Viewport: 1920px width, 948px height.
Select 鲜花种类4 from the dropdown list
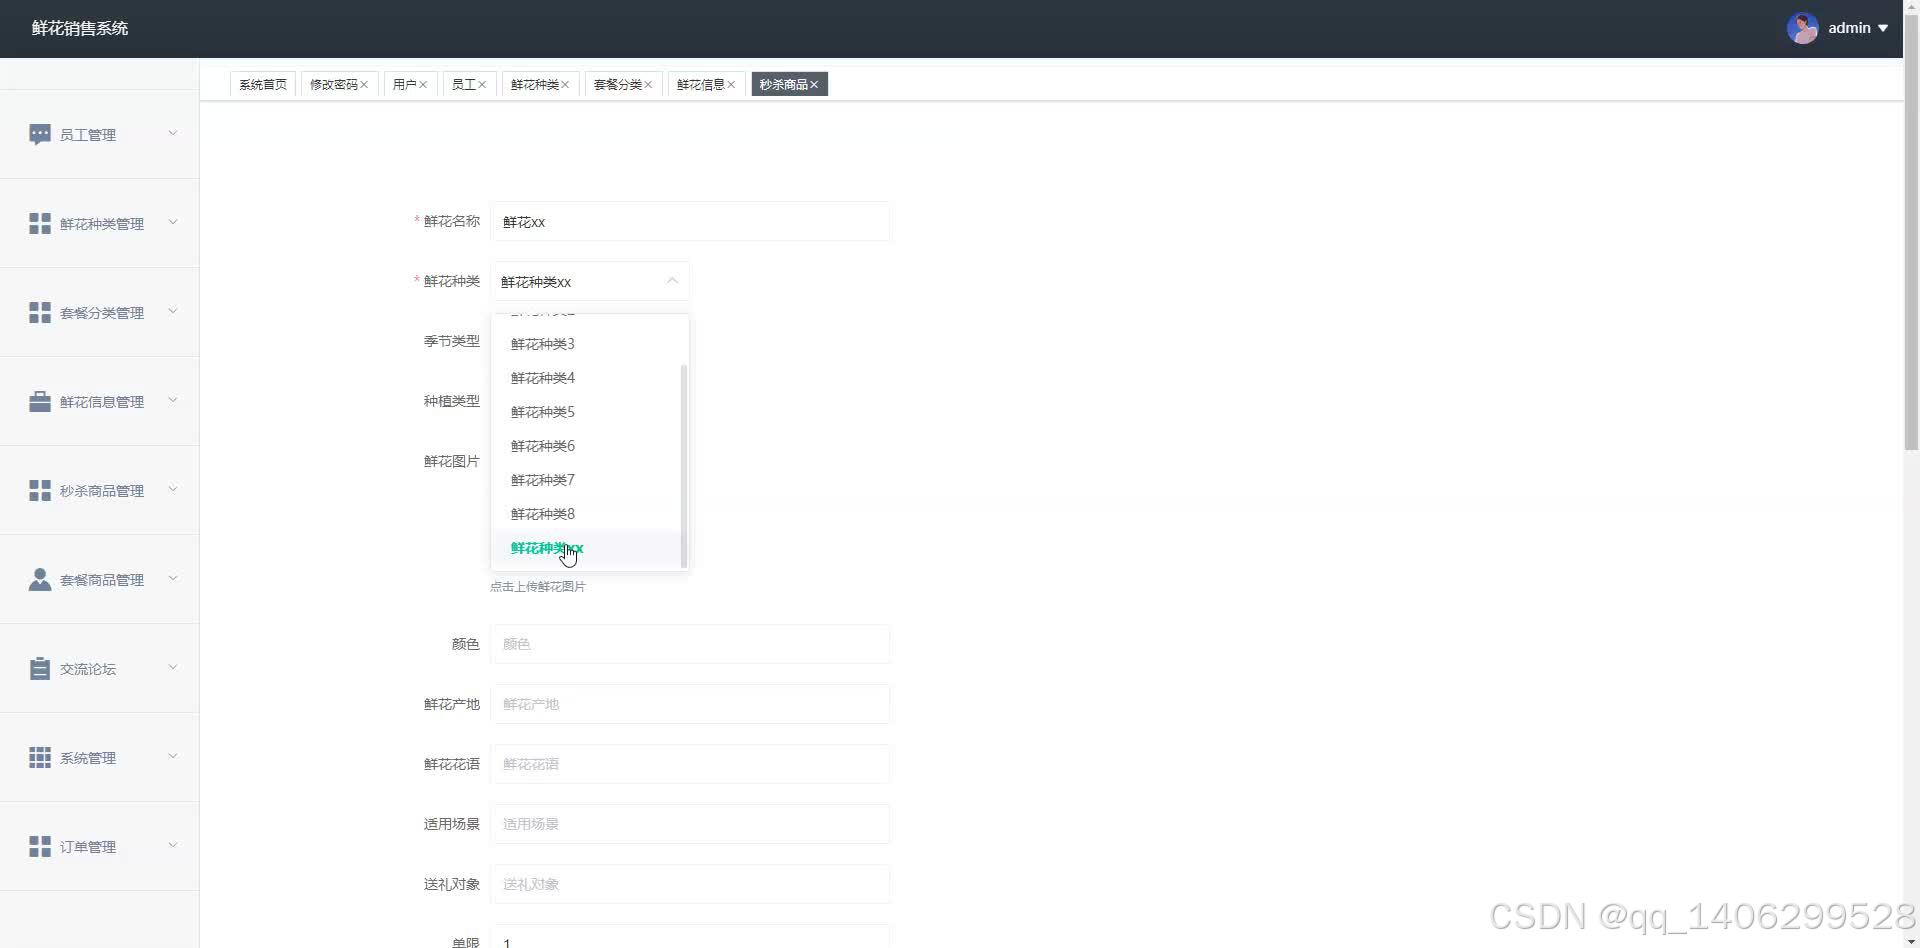pos(589,378)
